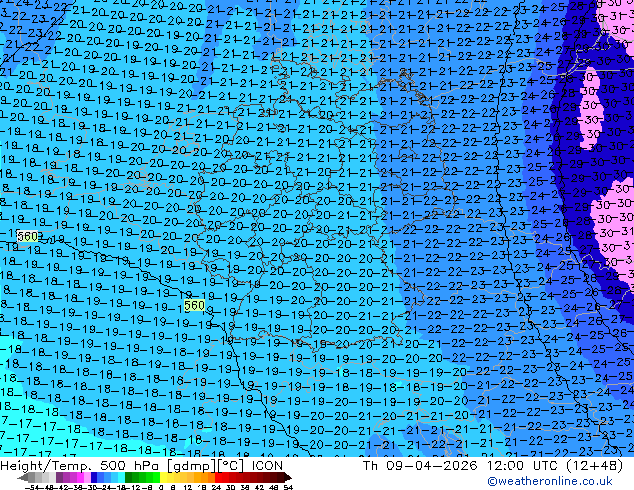The image size is (634, 490).
Task: Open the weatheronline.co.uk copyright link
Action: click(550, 481)
